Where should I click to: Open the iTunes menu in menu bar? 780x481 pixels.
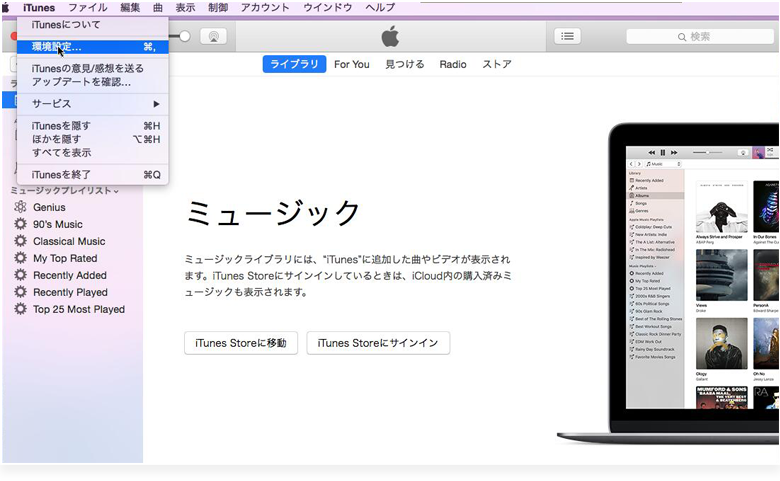(x=39, y=7)
